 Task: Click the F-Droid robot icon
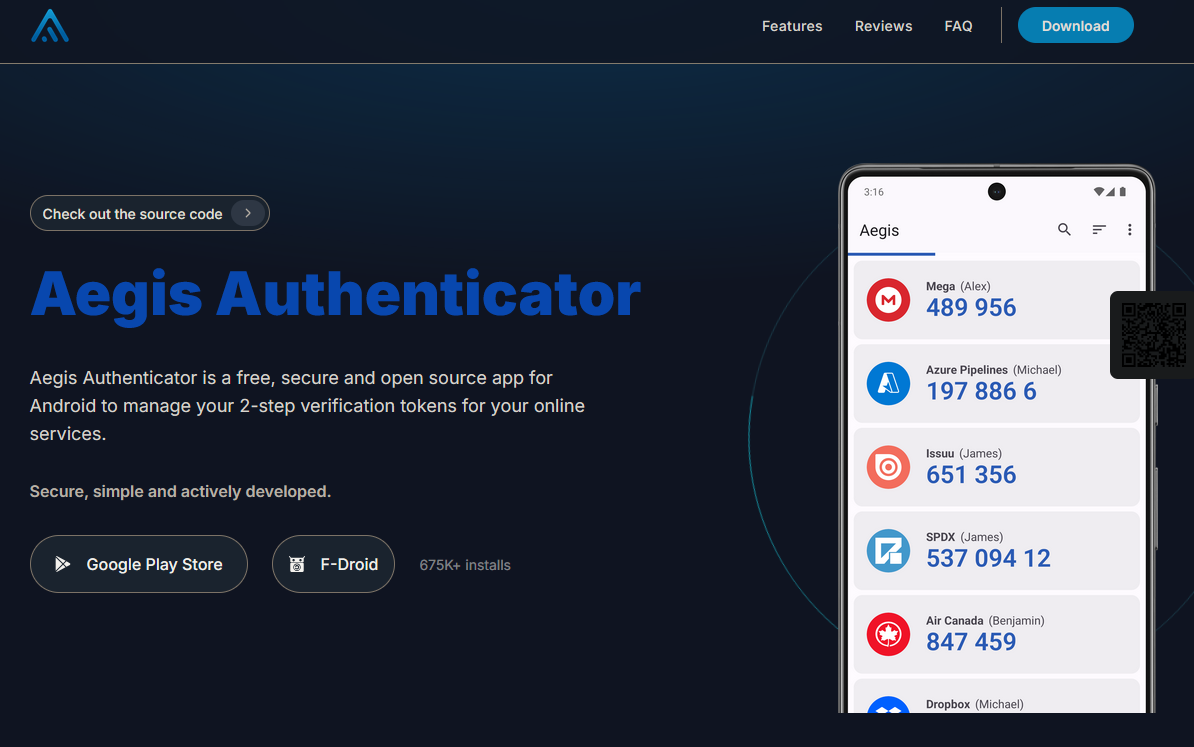point(297,564)
